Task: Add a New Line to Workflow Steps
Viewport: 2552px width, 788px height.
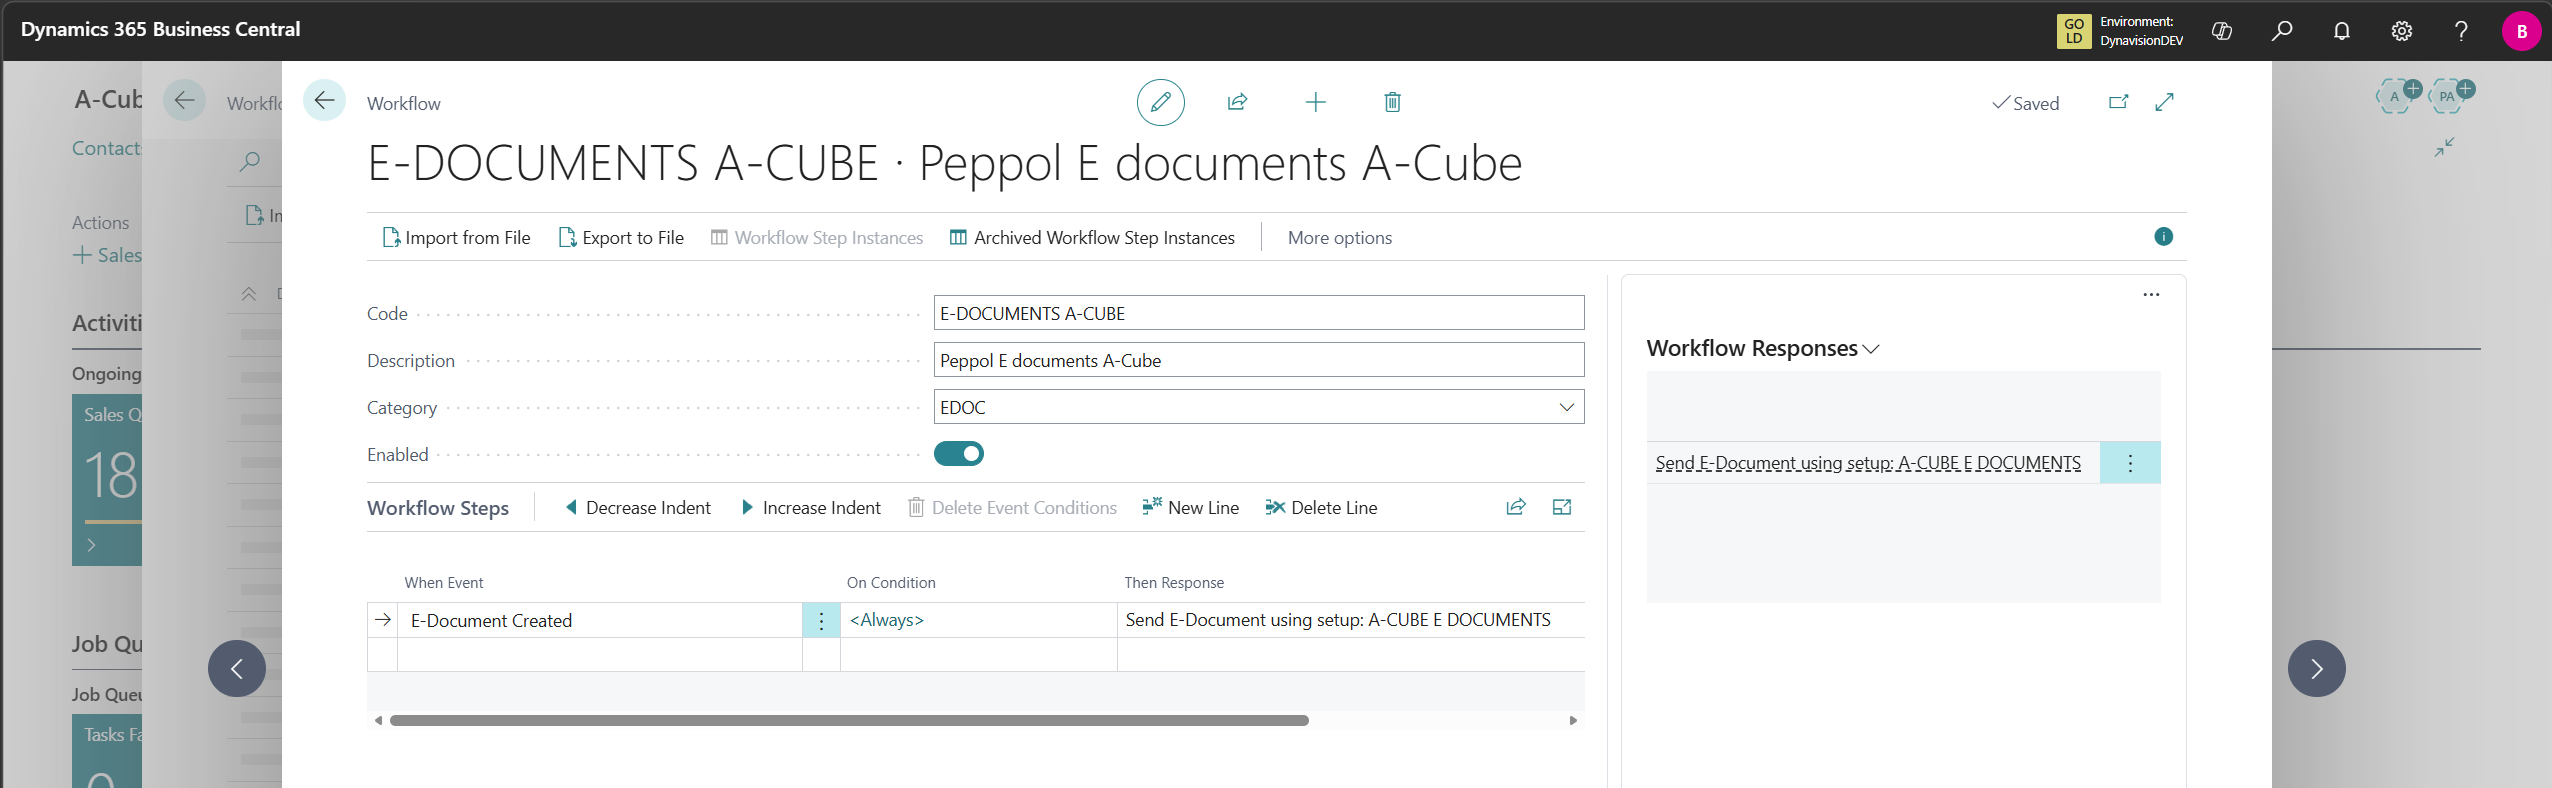Action: point(1191,508)
